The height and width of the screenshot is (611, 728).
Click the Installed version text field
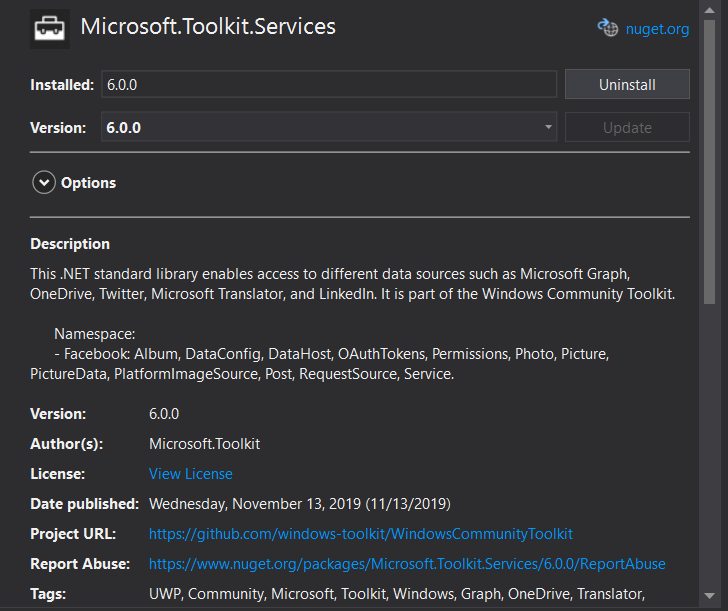coord(328,85)
